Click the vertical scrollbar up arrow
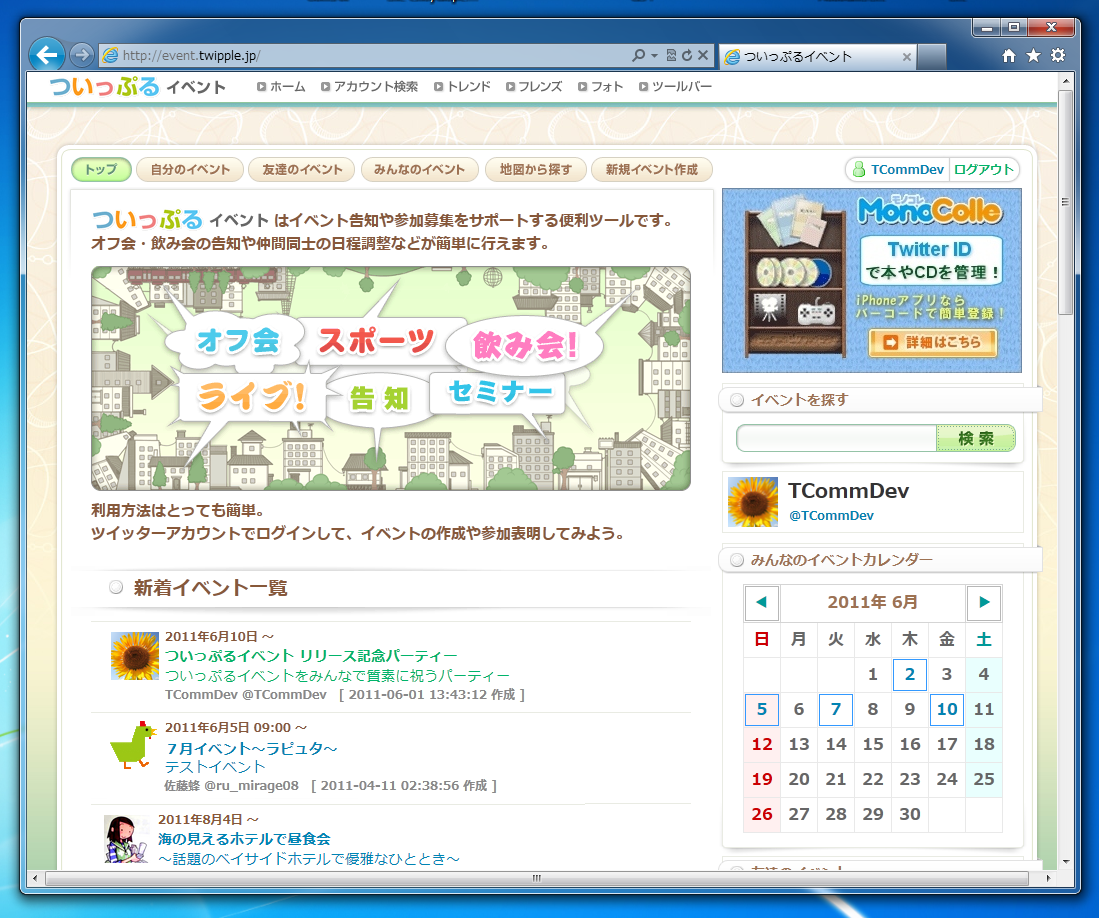The height and width of the screenshot is (918, 1099). coord(1065,81)
